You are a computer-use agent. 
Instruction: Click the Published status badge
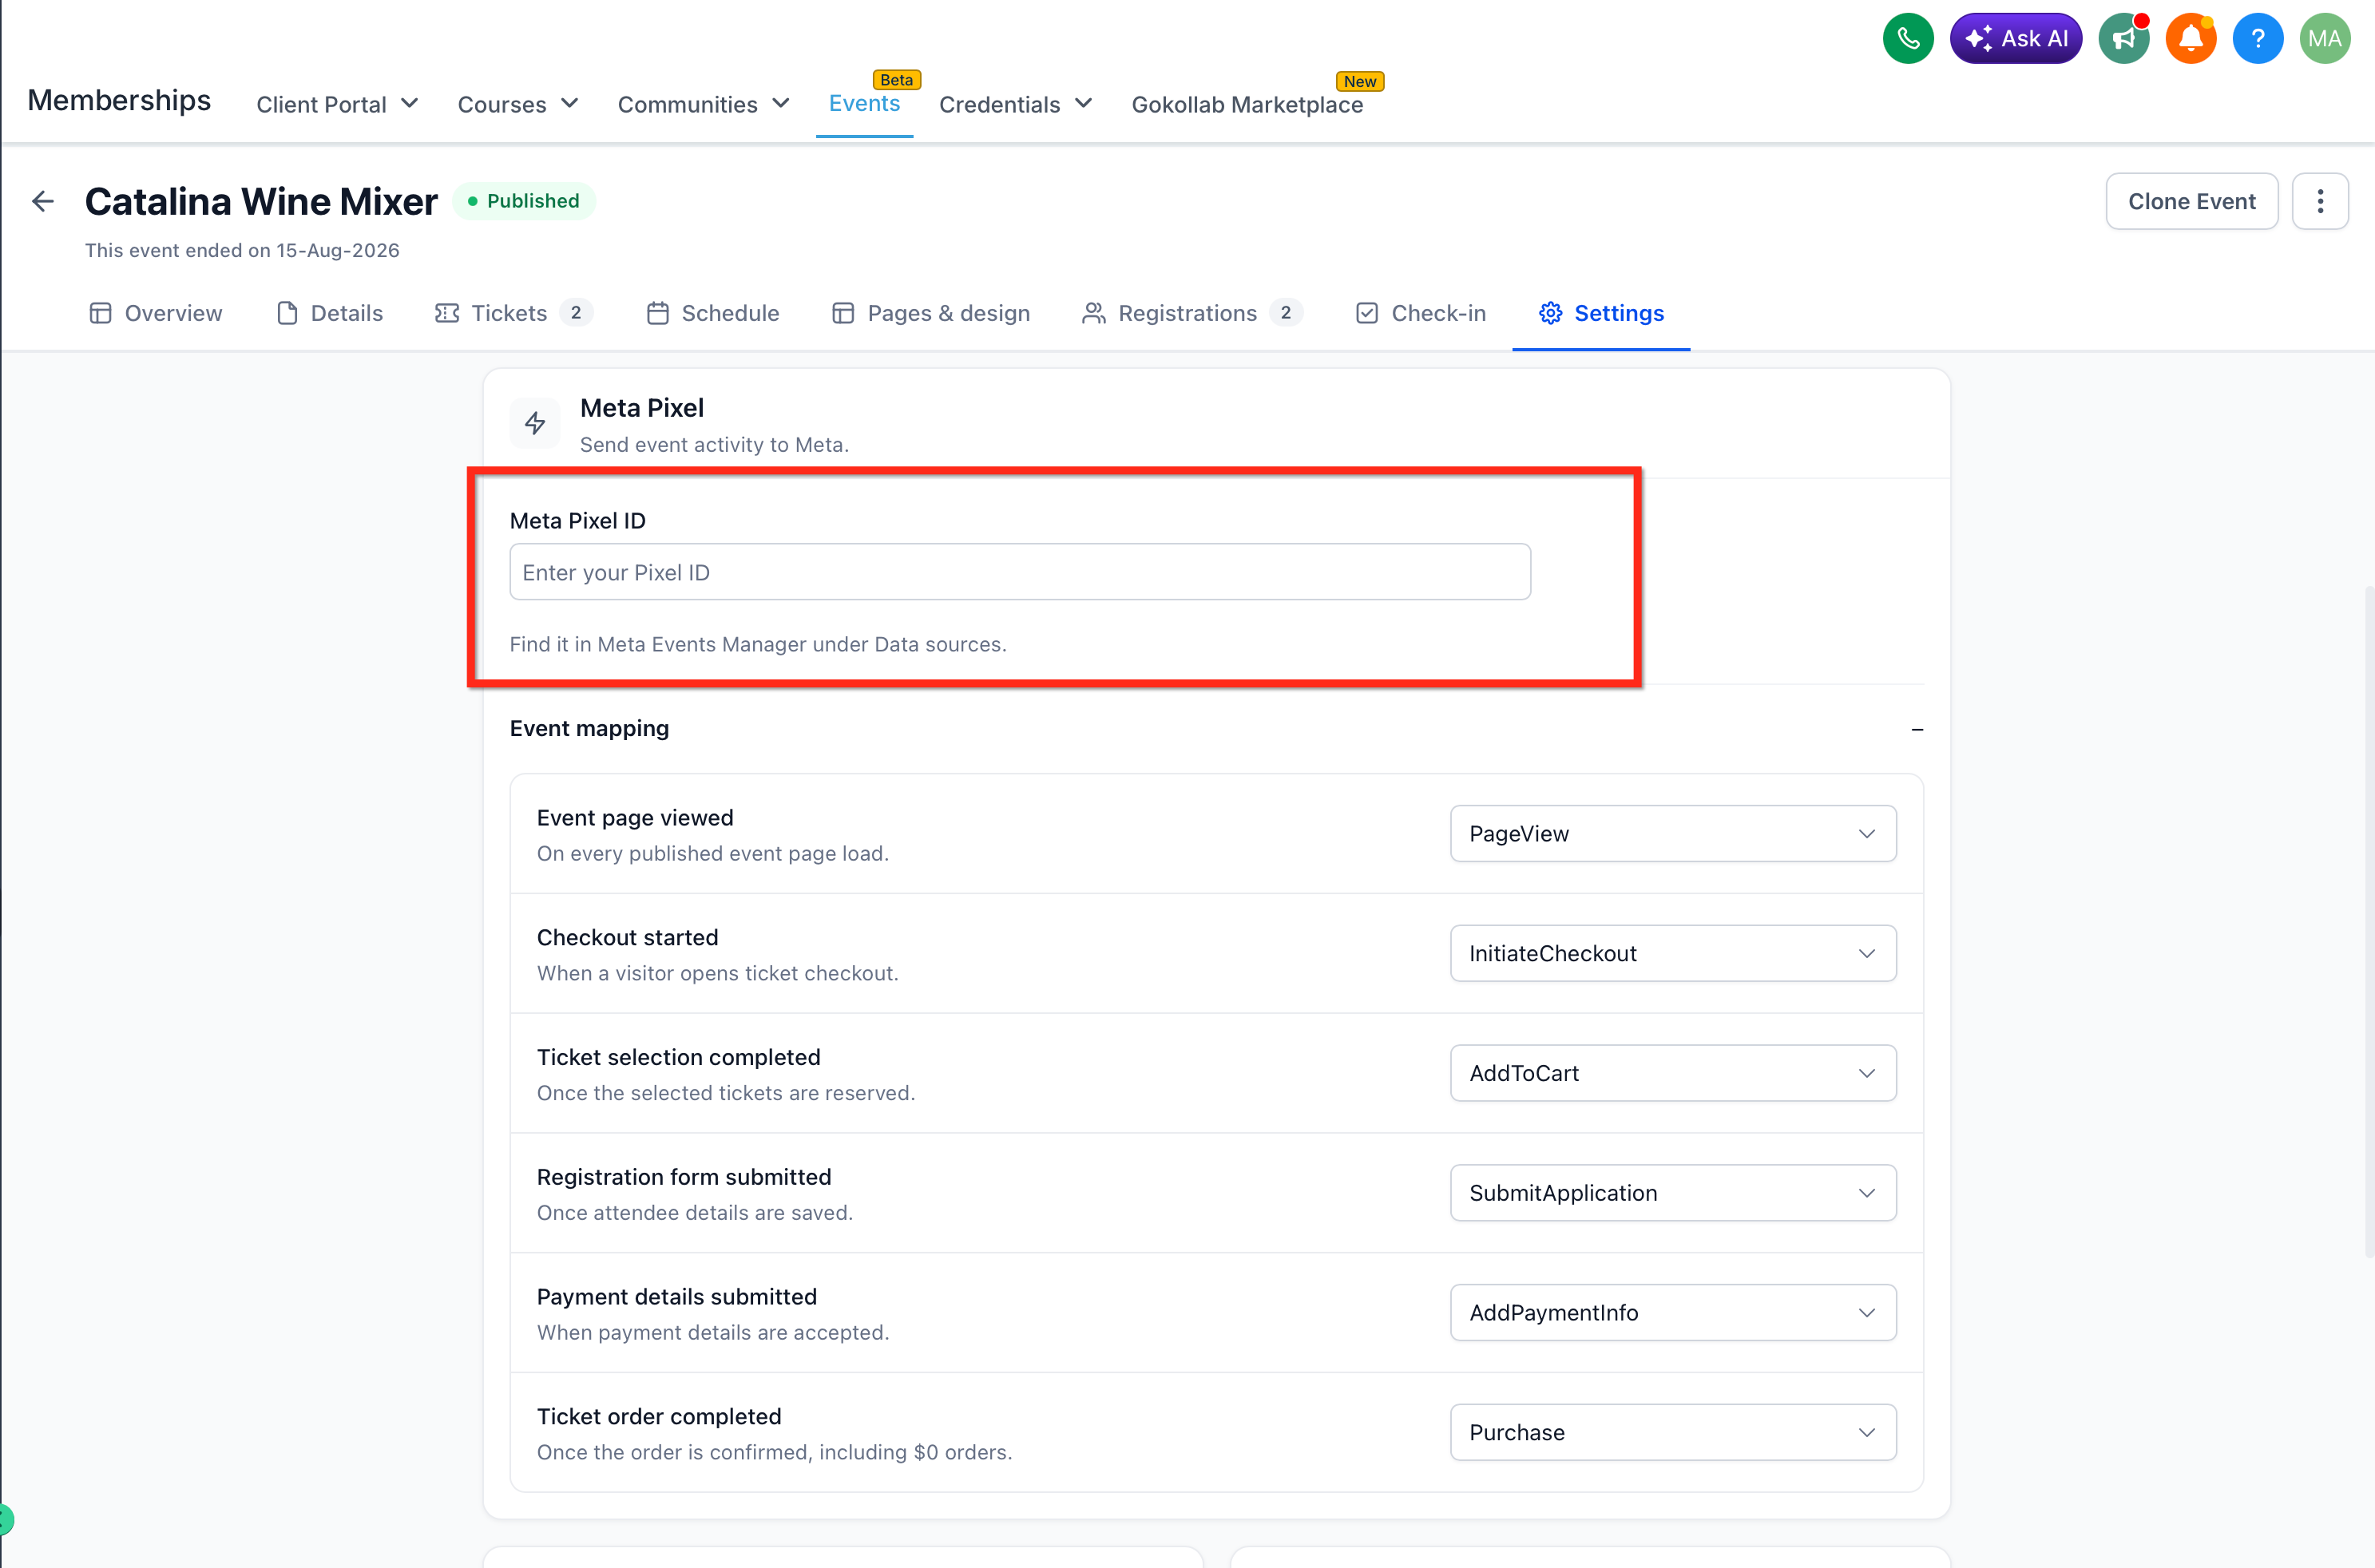pyautogui.click(x=524, y=201)
